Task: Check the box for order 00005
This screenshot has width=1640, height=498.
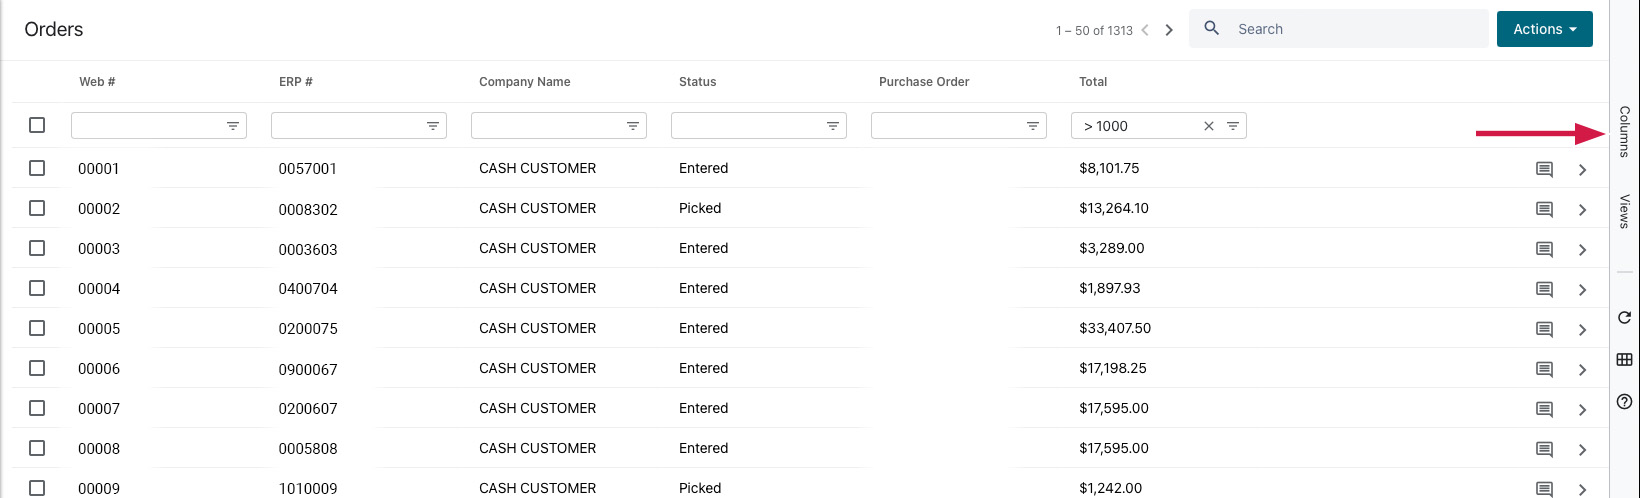Action: [37, 328]
